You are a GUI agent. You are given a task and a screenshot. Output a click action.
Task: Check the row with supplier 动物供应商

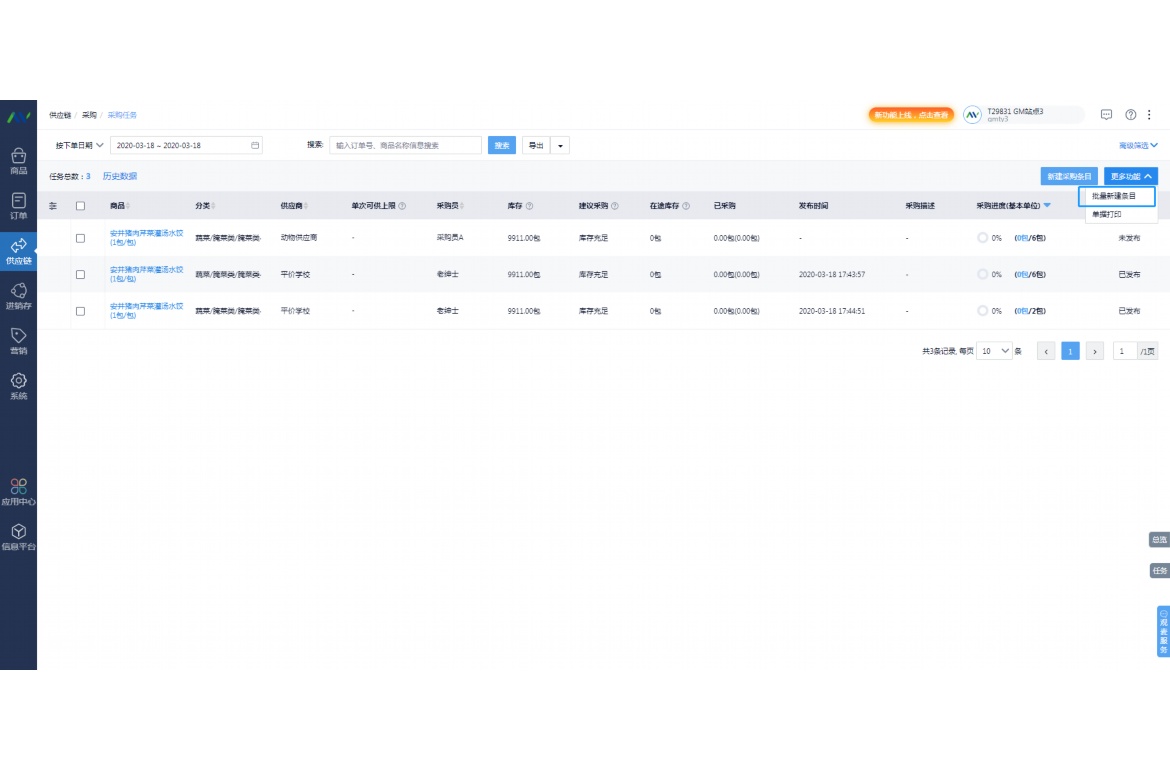click(81, 238)
